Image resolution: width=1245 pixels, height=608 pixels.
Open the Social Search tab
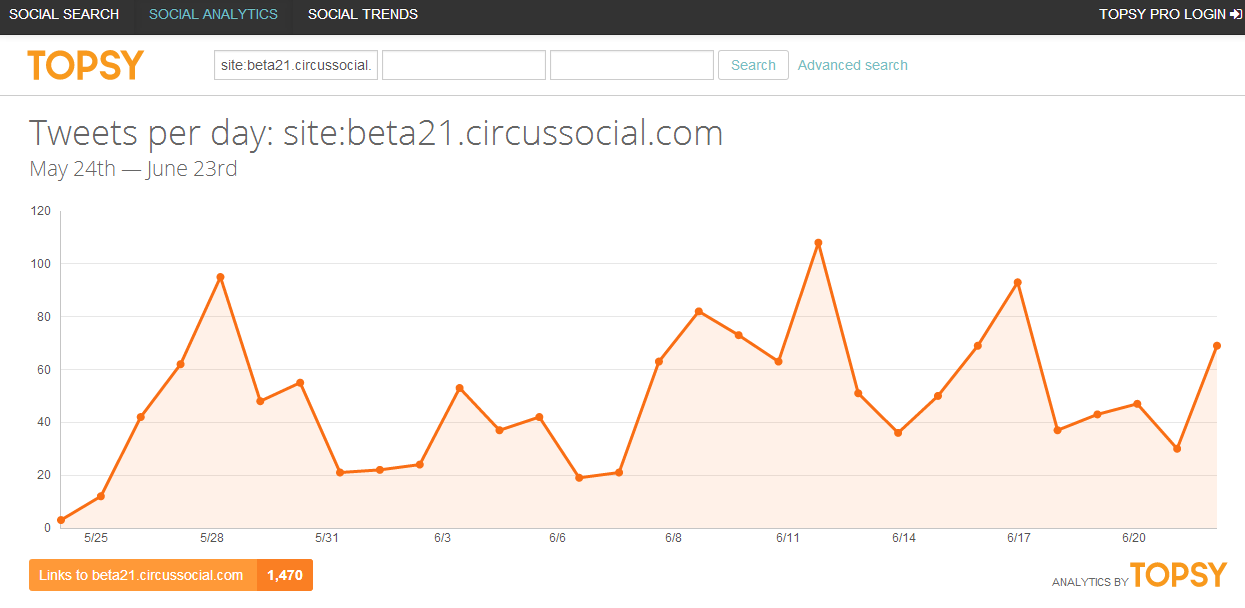[x=64, y=14]
